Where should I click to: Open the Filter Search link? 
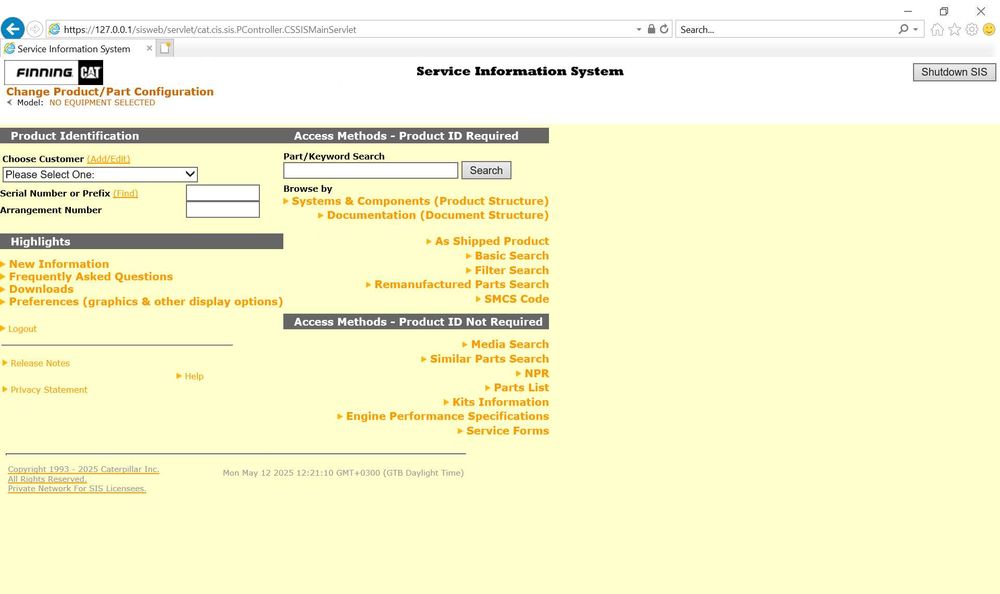(511, 271)
